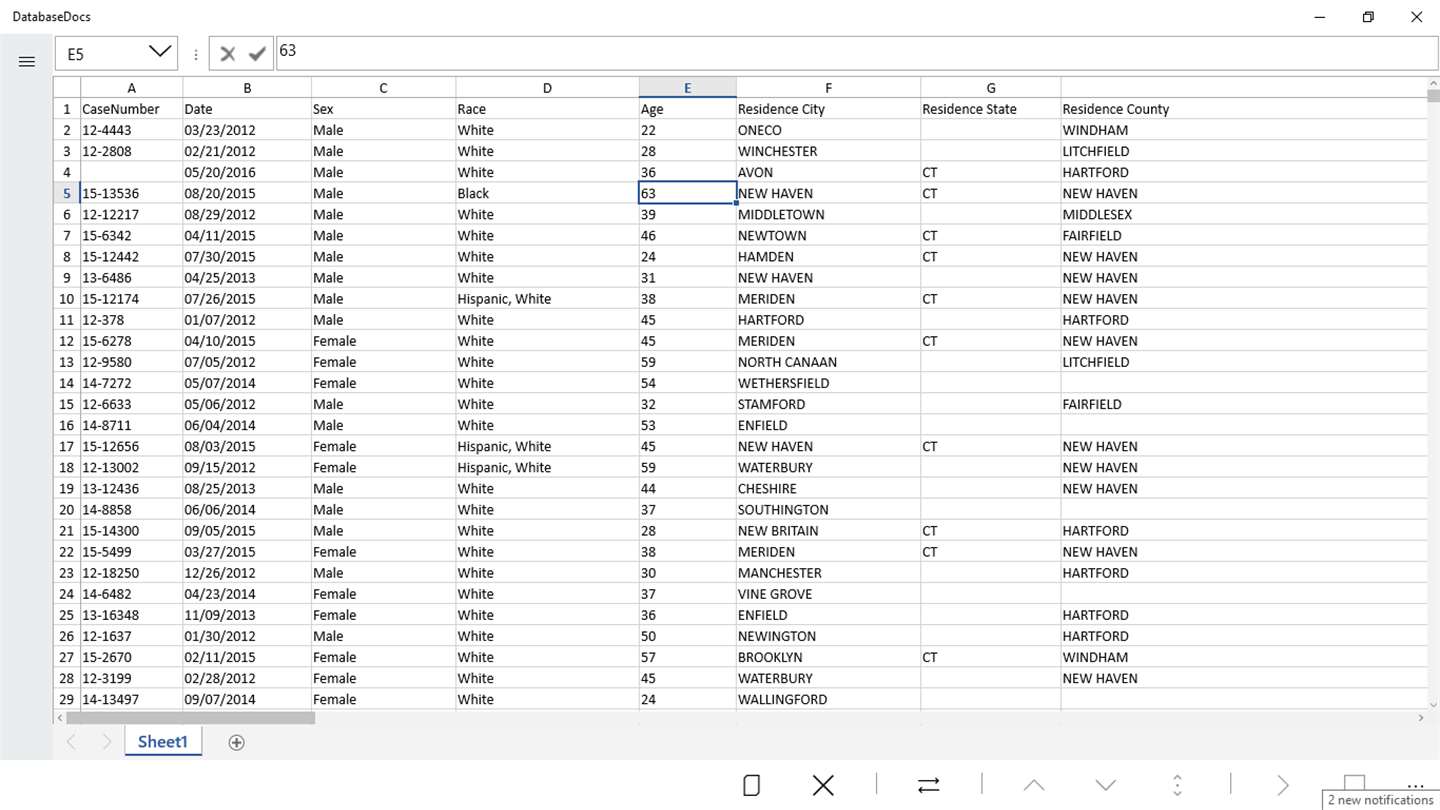Click the 2 new notifications tooltip
Image resolution: width=1440 pixels, height=810 pixels.
tap(1380, 800)
